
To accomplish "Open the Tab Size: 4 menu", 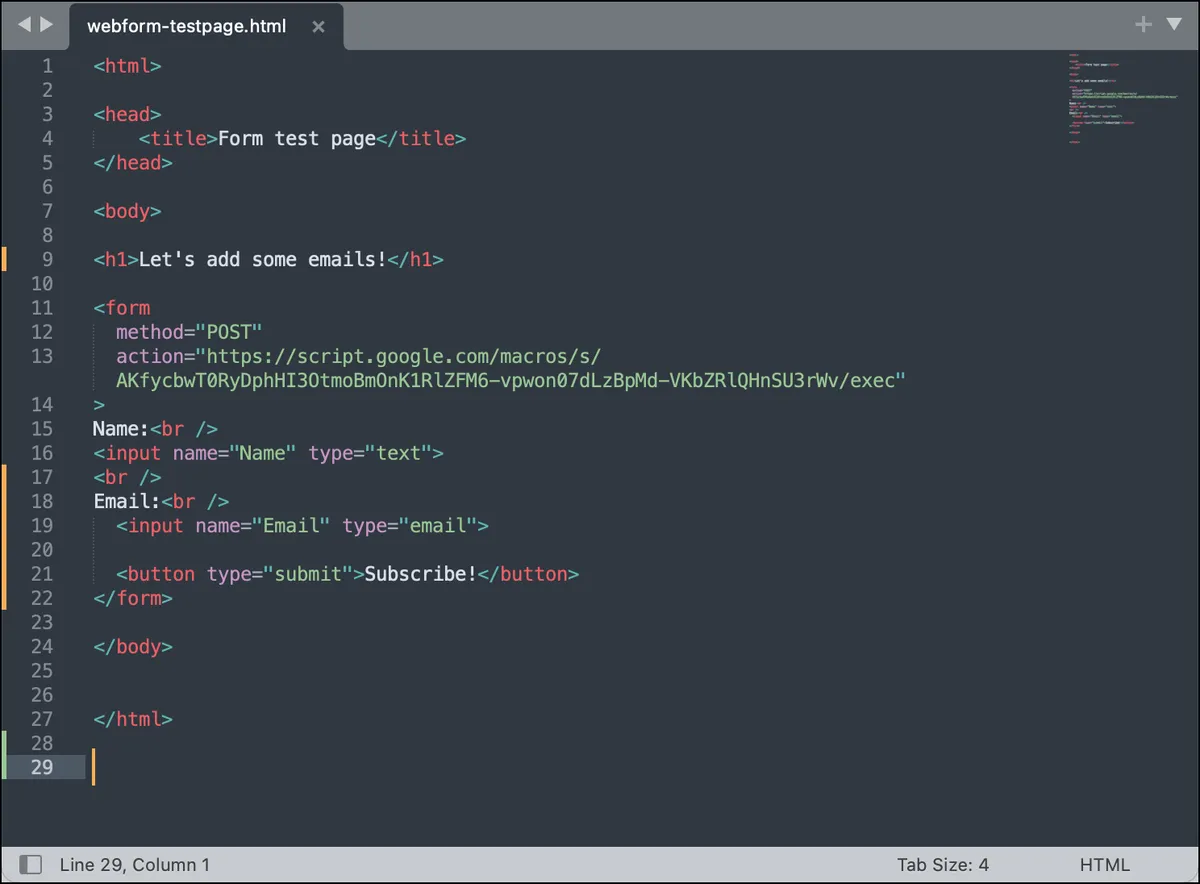I will pyautogui.click(x=943, y=865).
